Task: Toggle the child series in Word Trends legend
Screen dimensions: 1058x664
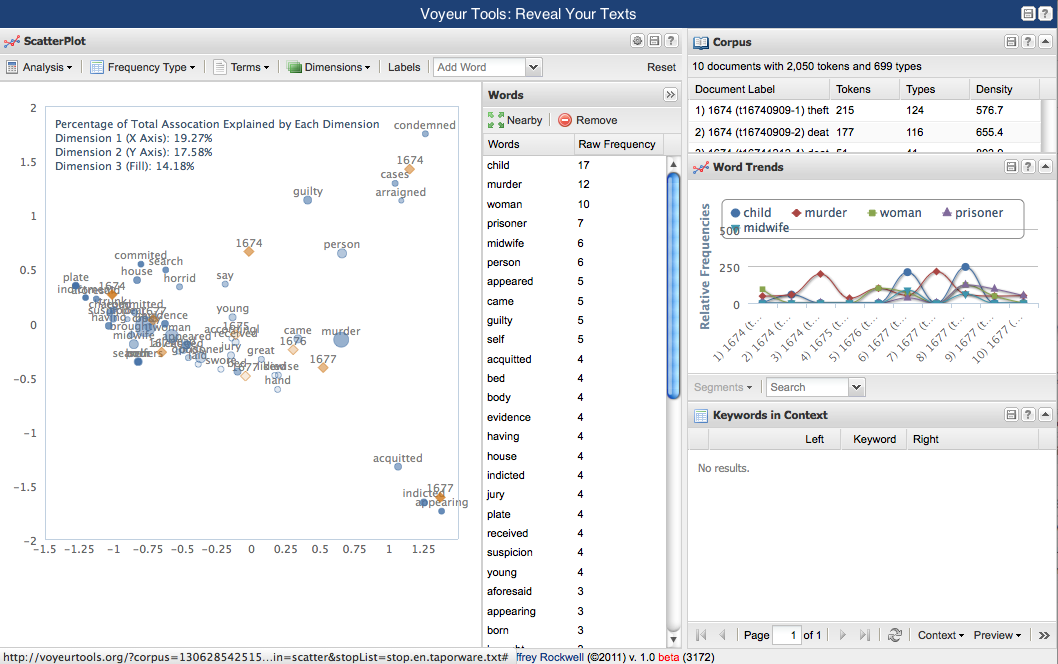Action: coord(750,213)
